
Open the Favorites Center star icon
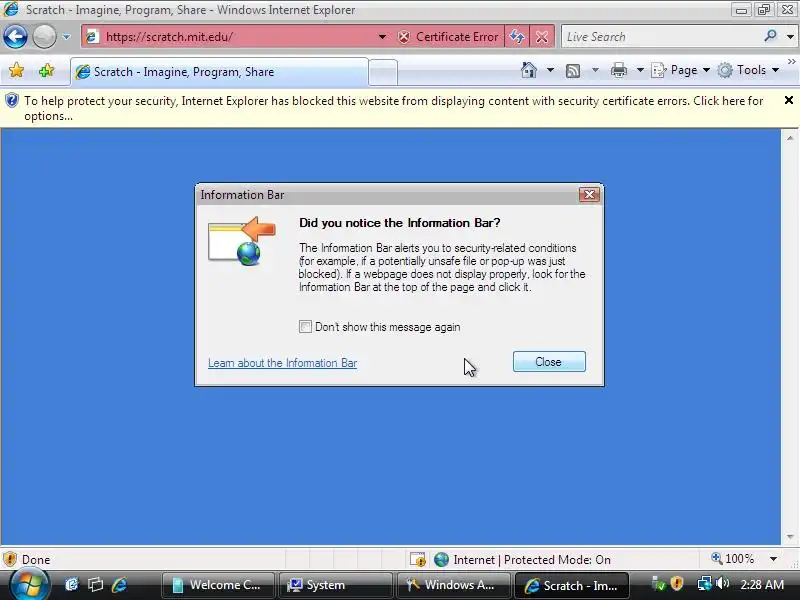16,70
